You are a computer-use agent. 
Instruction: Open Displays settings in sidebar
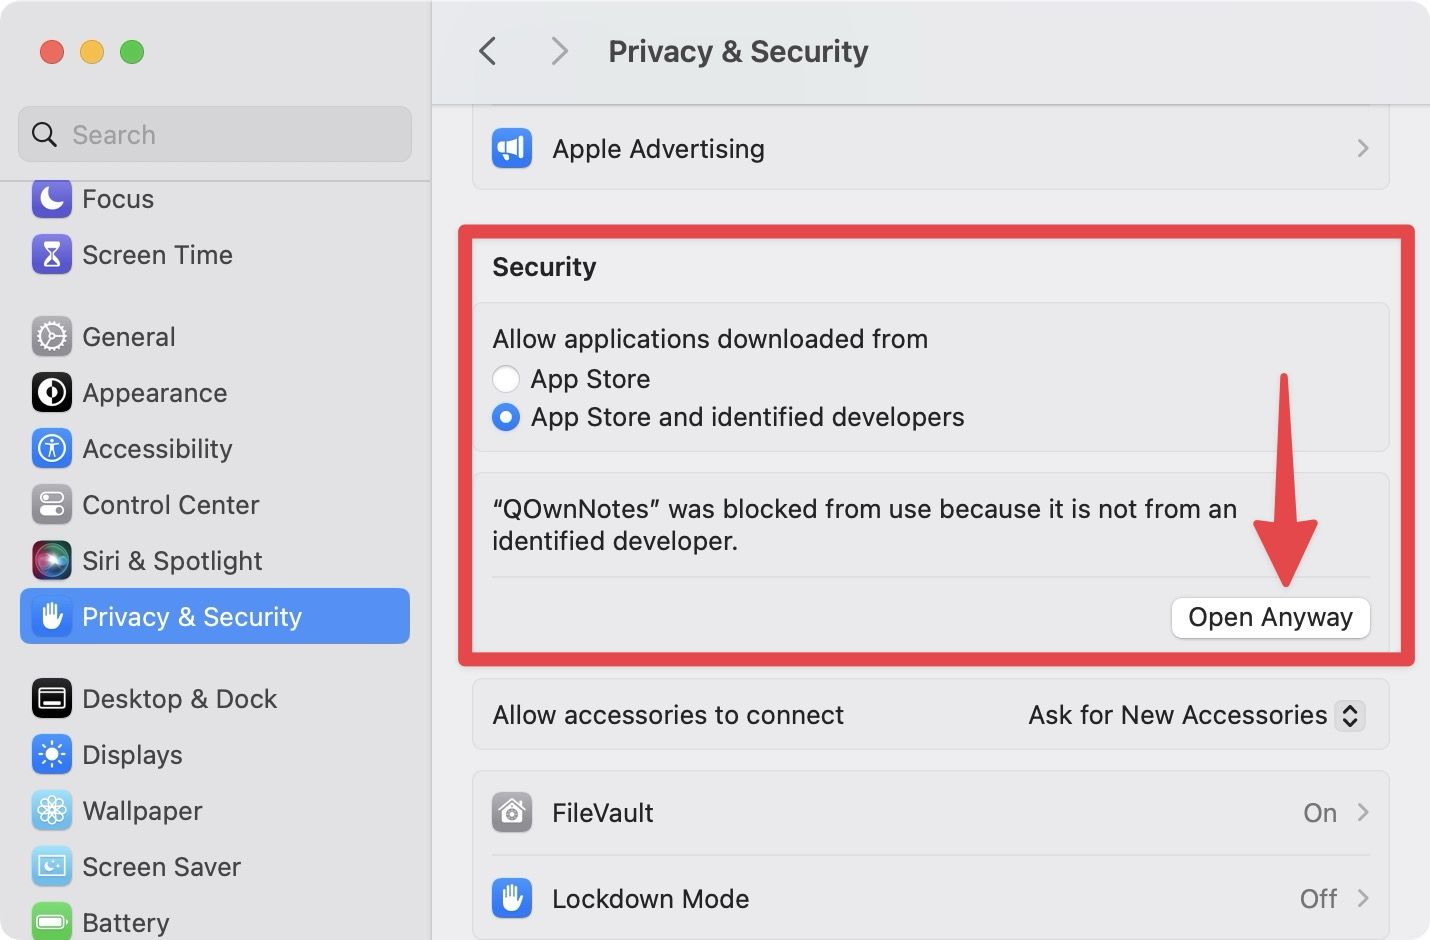(x=132, y=755)
